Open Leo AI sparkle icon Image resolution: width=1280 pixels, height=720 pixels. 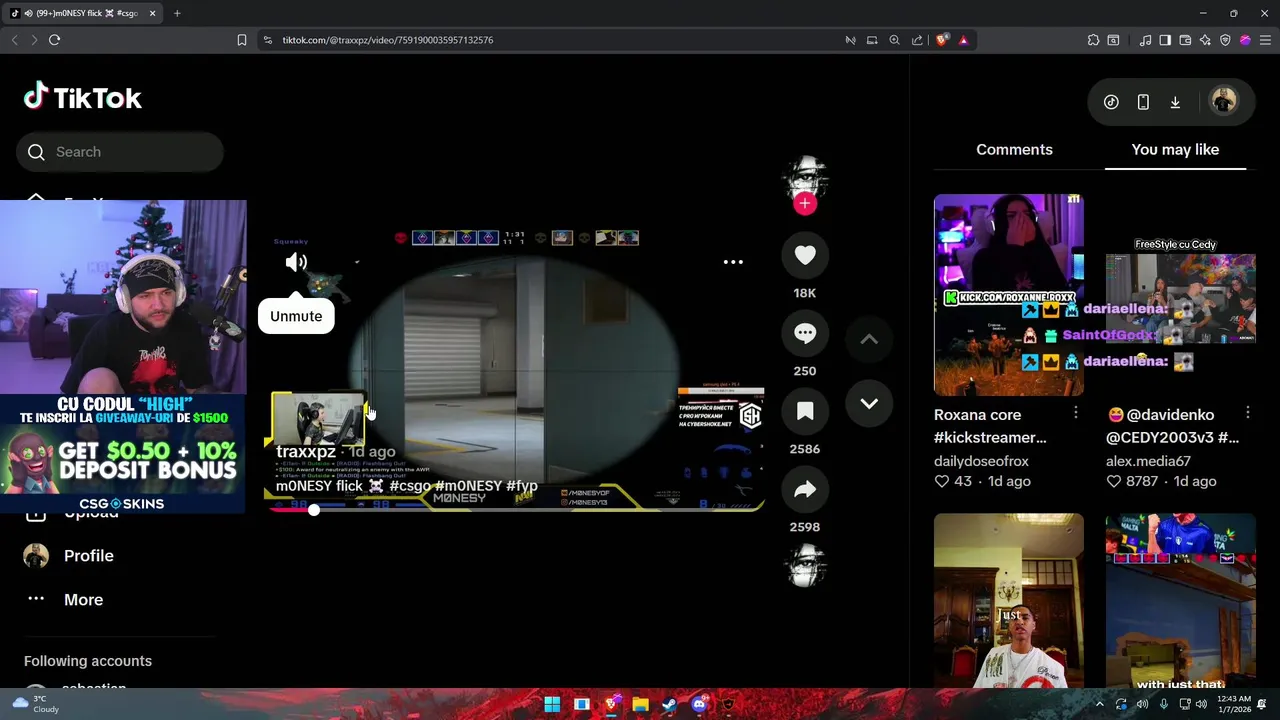pos(1205,40)
